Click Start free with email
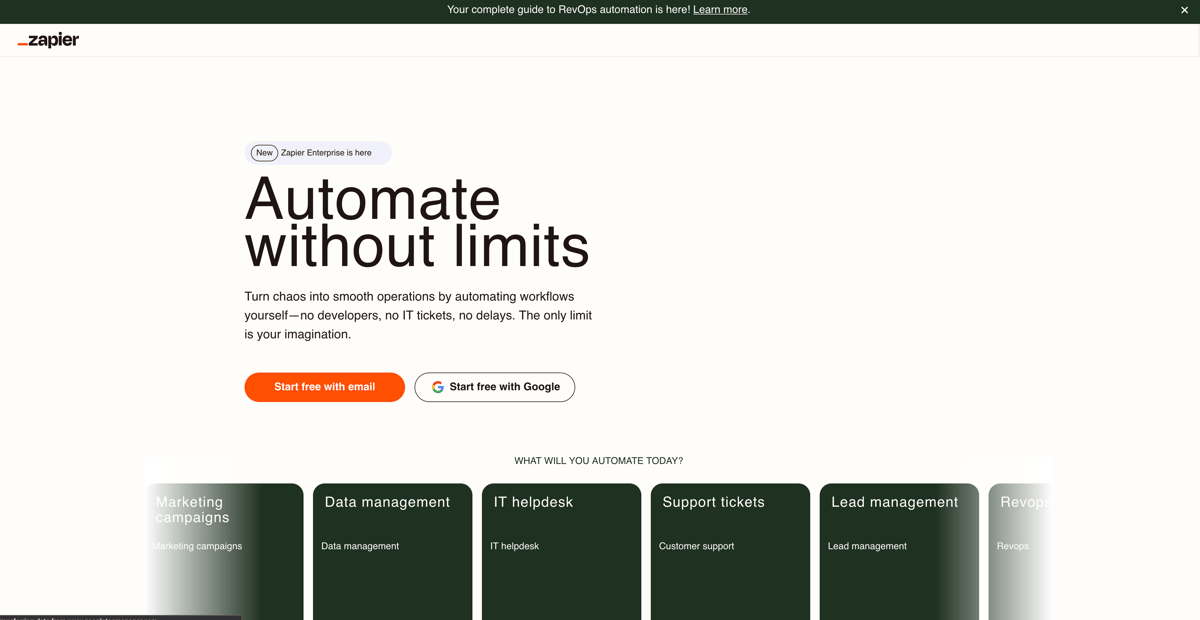Screen dimensions: 1200x620 click(324, 387)
